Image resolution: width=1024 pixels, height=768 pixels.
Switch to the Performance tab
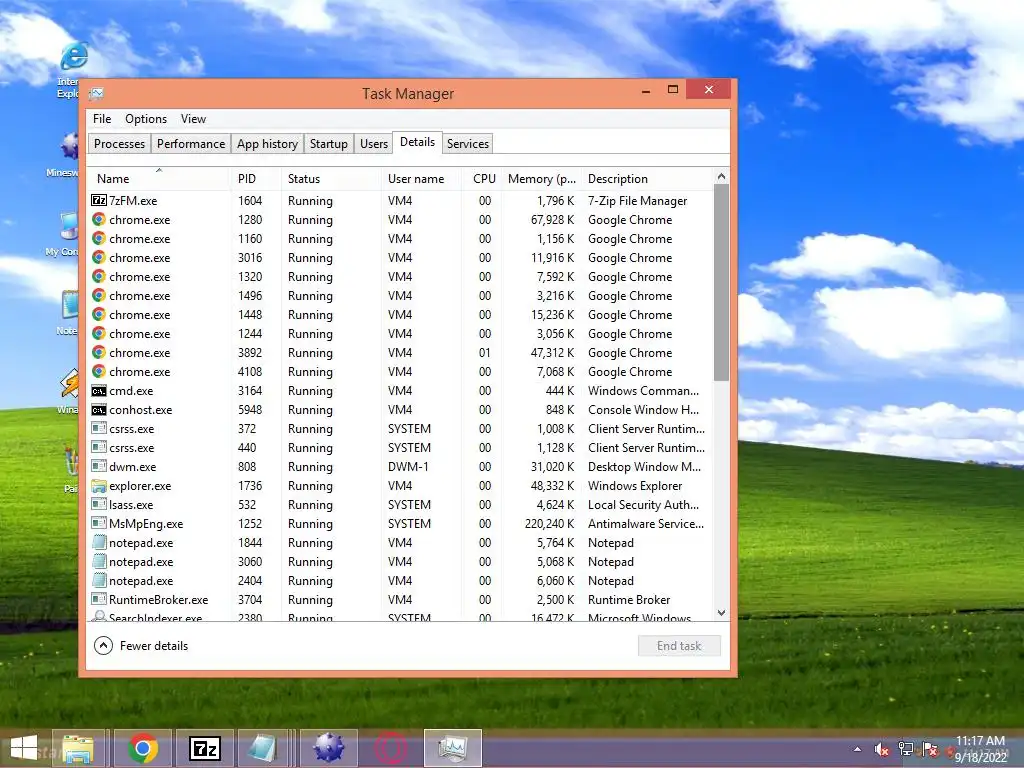(x=191, y=144)
